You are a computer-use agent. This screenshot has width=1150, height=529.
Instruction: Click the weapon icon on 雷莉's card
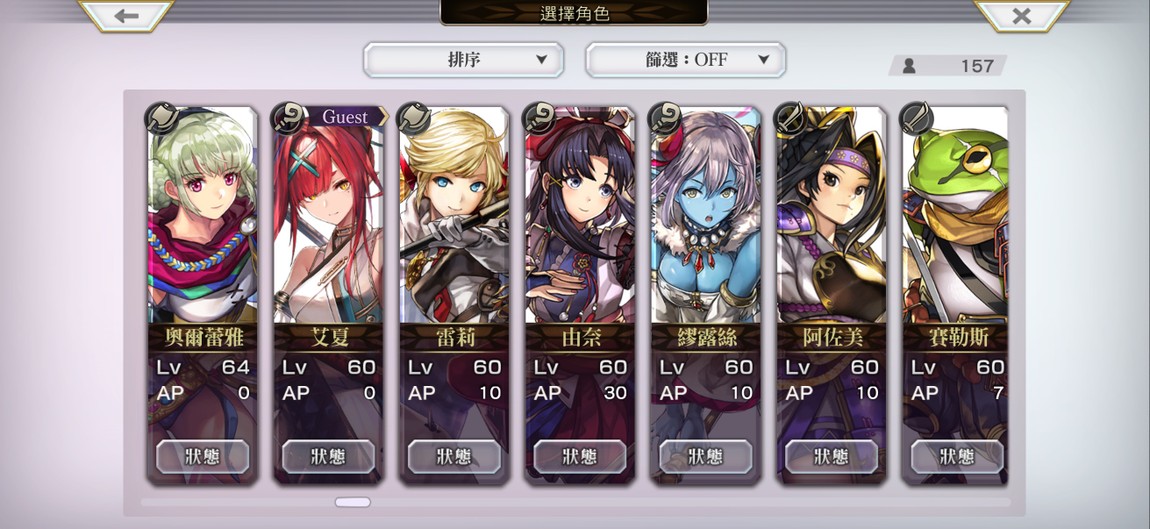tap(412, 117)
